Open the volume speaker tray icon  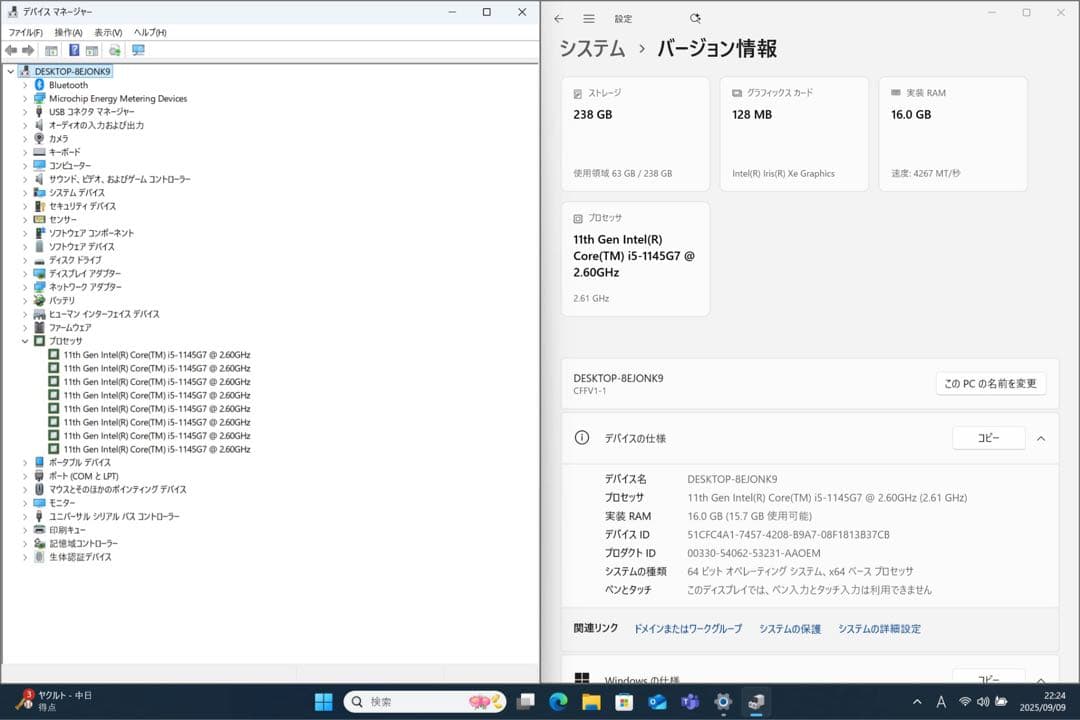pyautogui.click(x=983, y=701)
